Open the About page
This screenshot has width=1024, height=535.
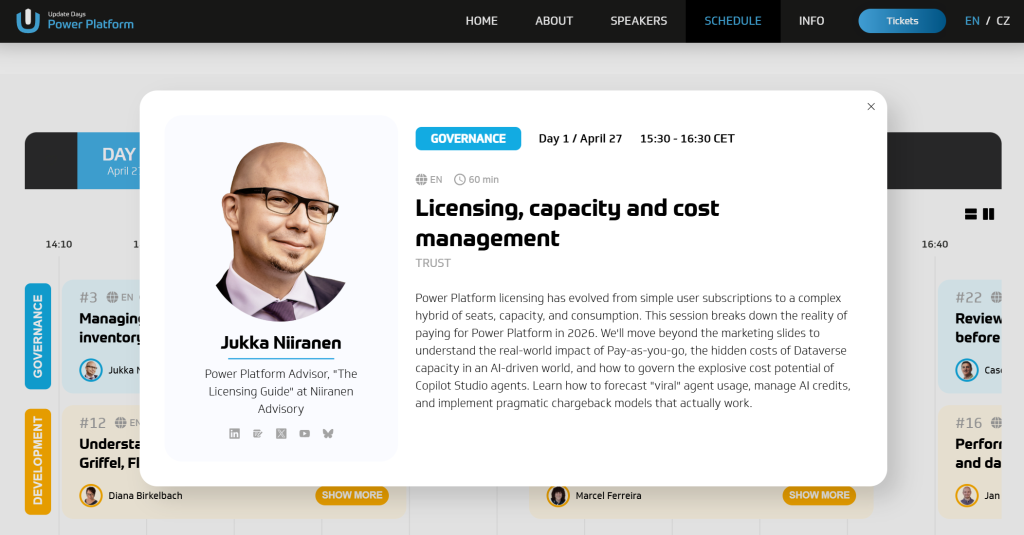554,21
